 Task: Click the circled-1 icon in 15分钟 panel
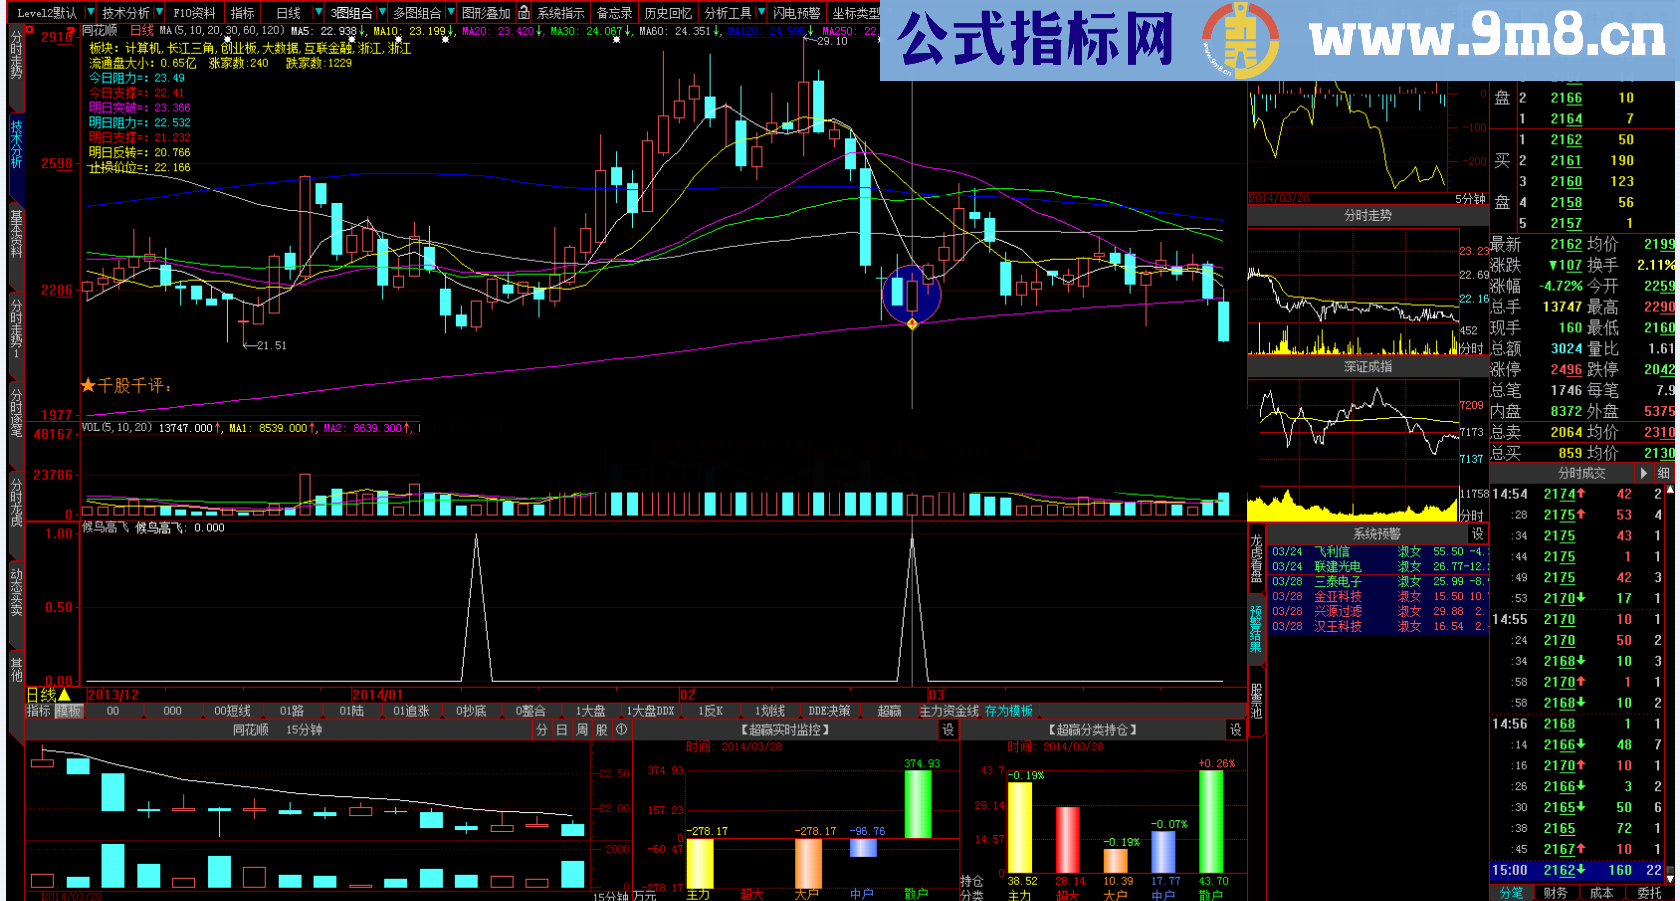pos(621,730)
